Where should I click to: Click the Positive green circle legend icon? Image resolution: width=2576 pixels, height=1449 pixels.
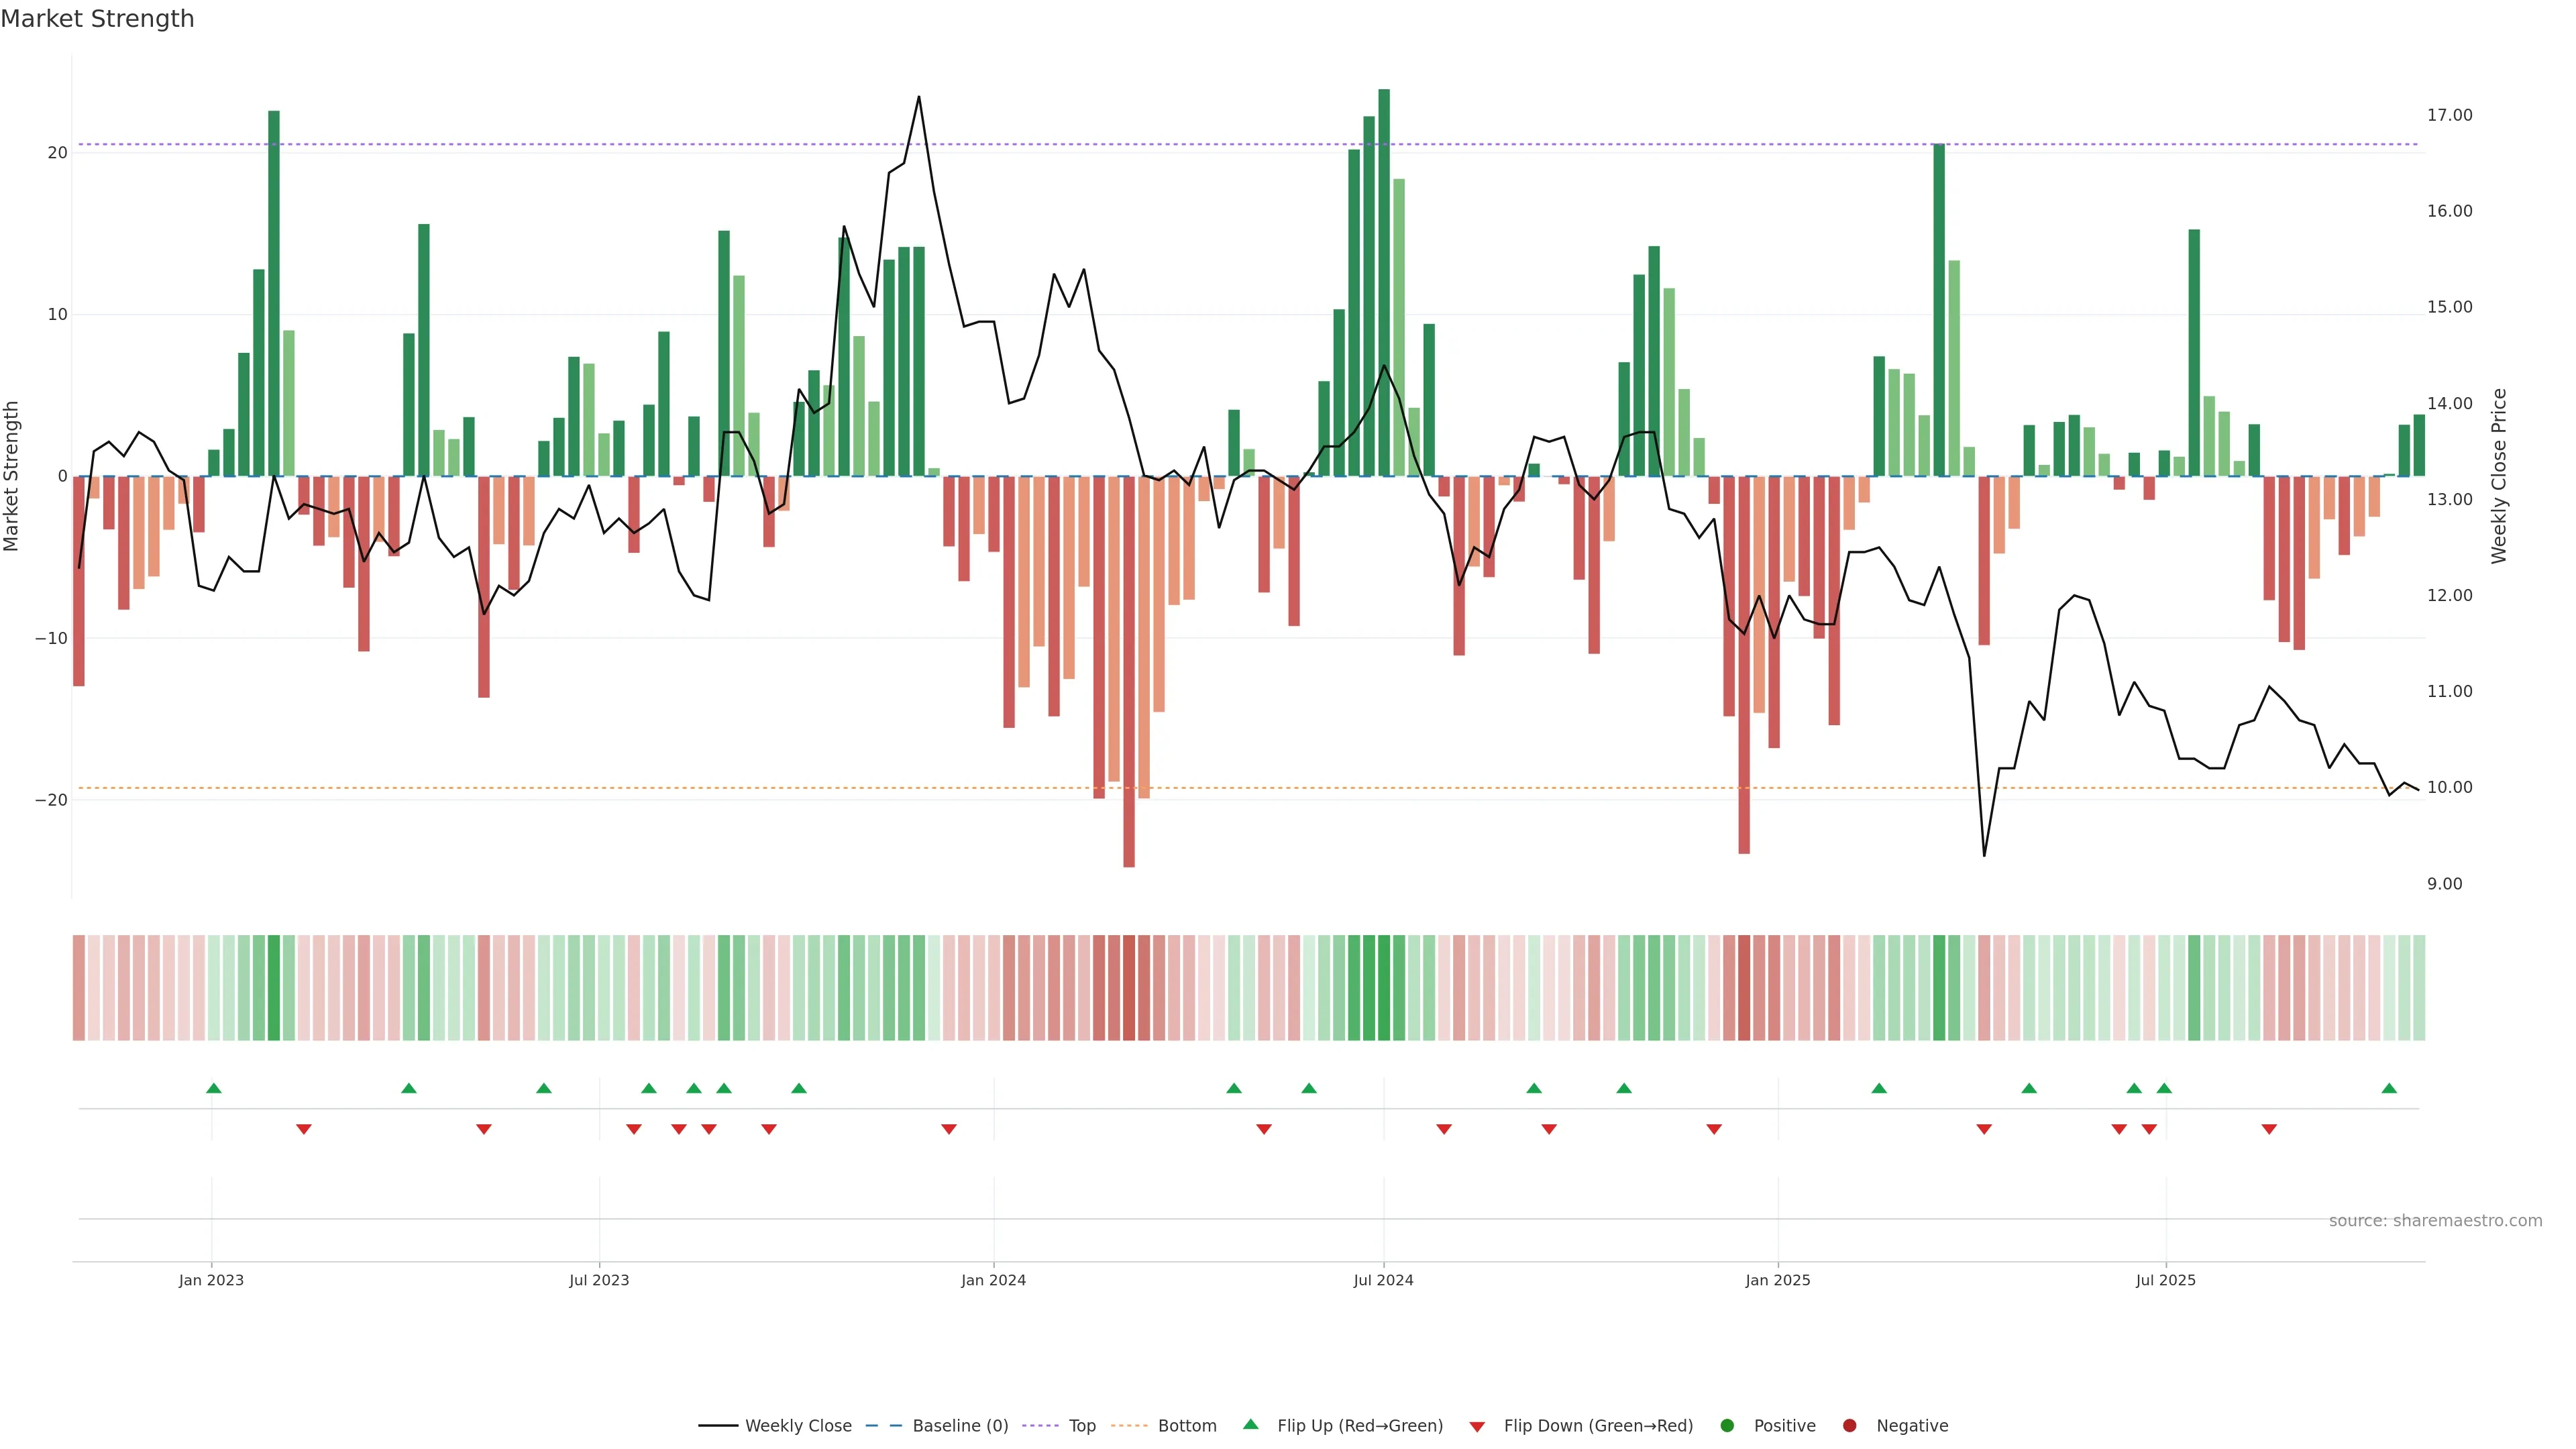tap(1727, 1426)
